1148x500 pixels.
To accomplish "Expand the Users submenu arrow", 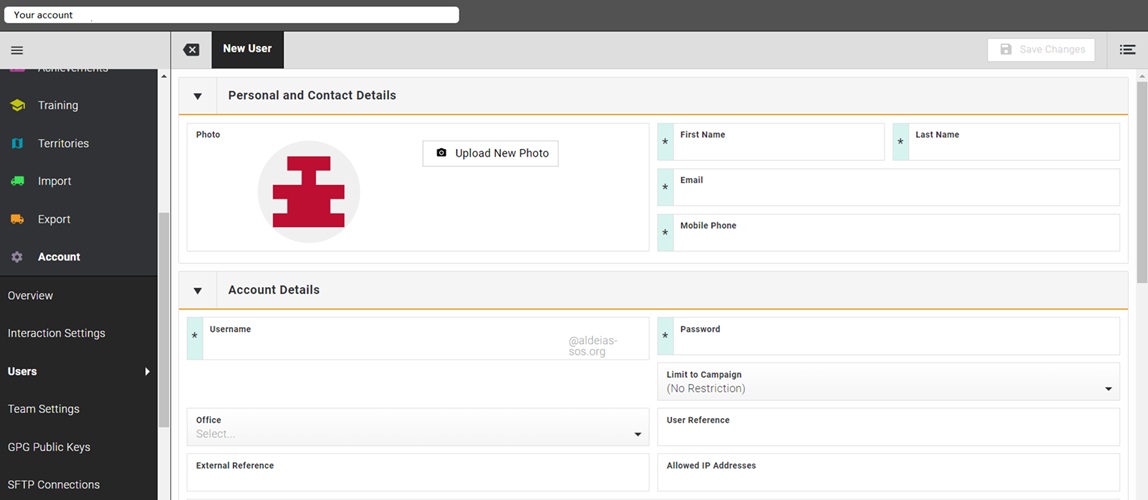I will (147, 372).
